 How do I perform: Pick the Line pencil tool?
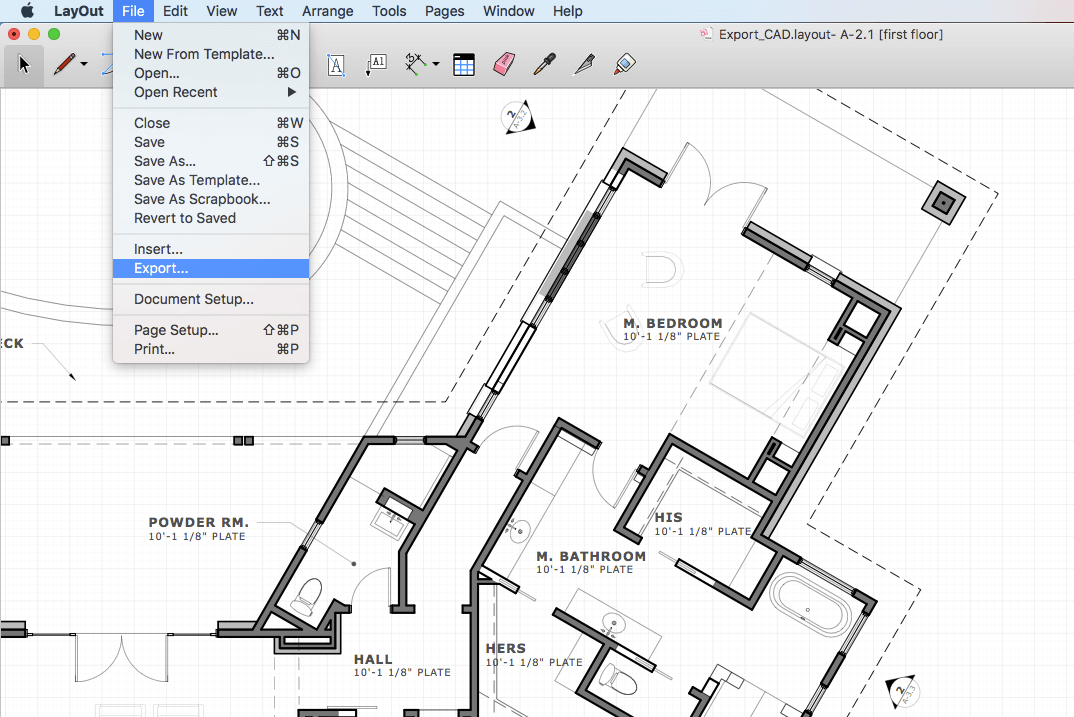click(64, 64)
